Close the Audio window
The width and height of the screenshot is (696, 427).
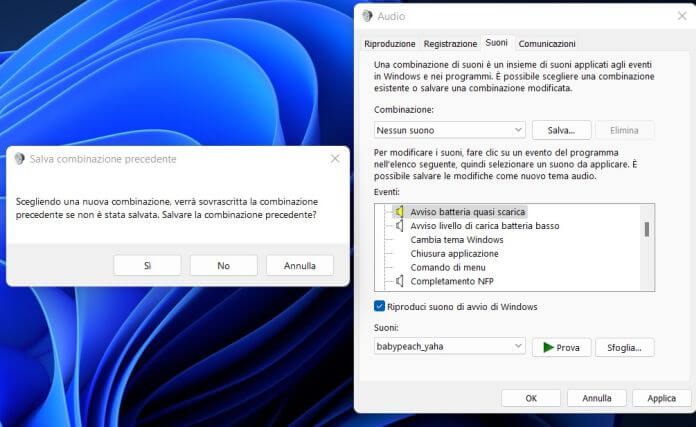pyautogui.click(x=682, y=16)
